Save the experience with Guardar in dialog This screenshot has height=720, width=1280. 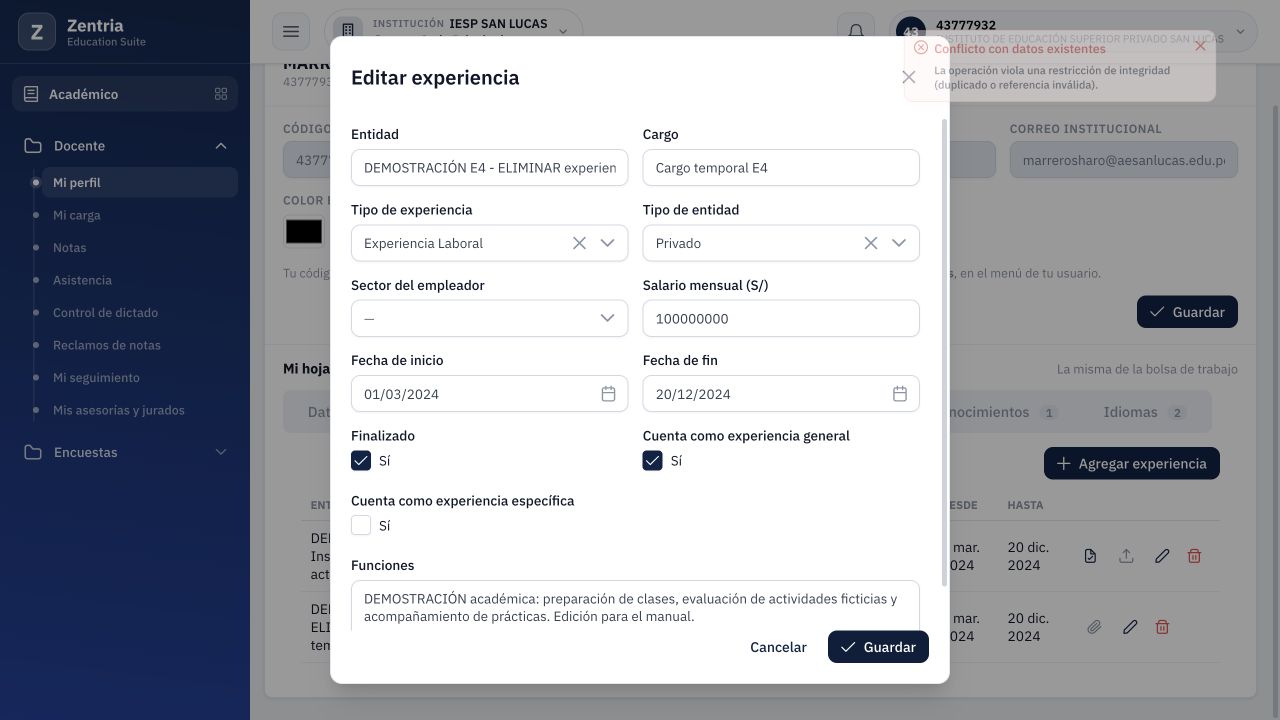(x=878, y=647)
